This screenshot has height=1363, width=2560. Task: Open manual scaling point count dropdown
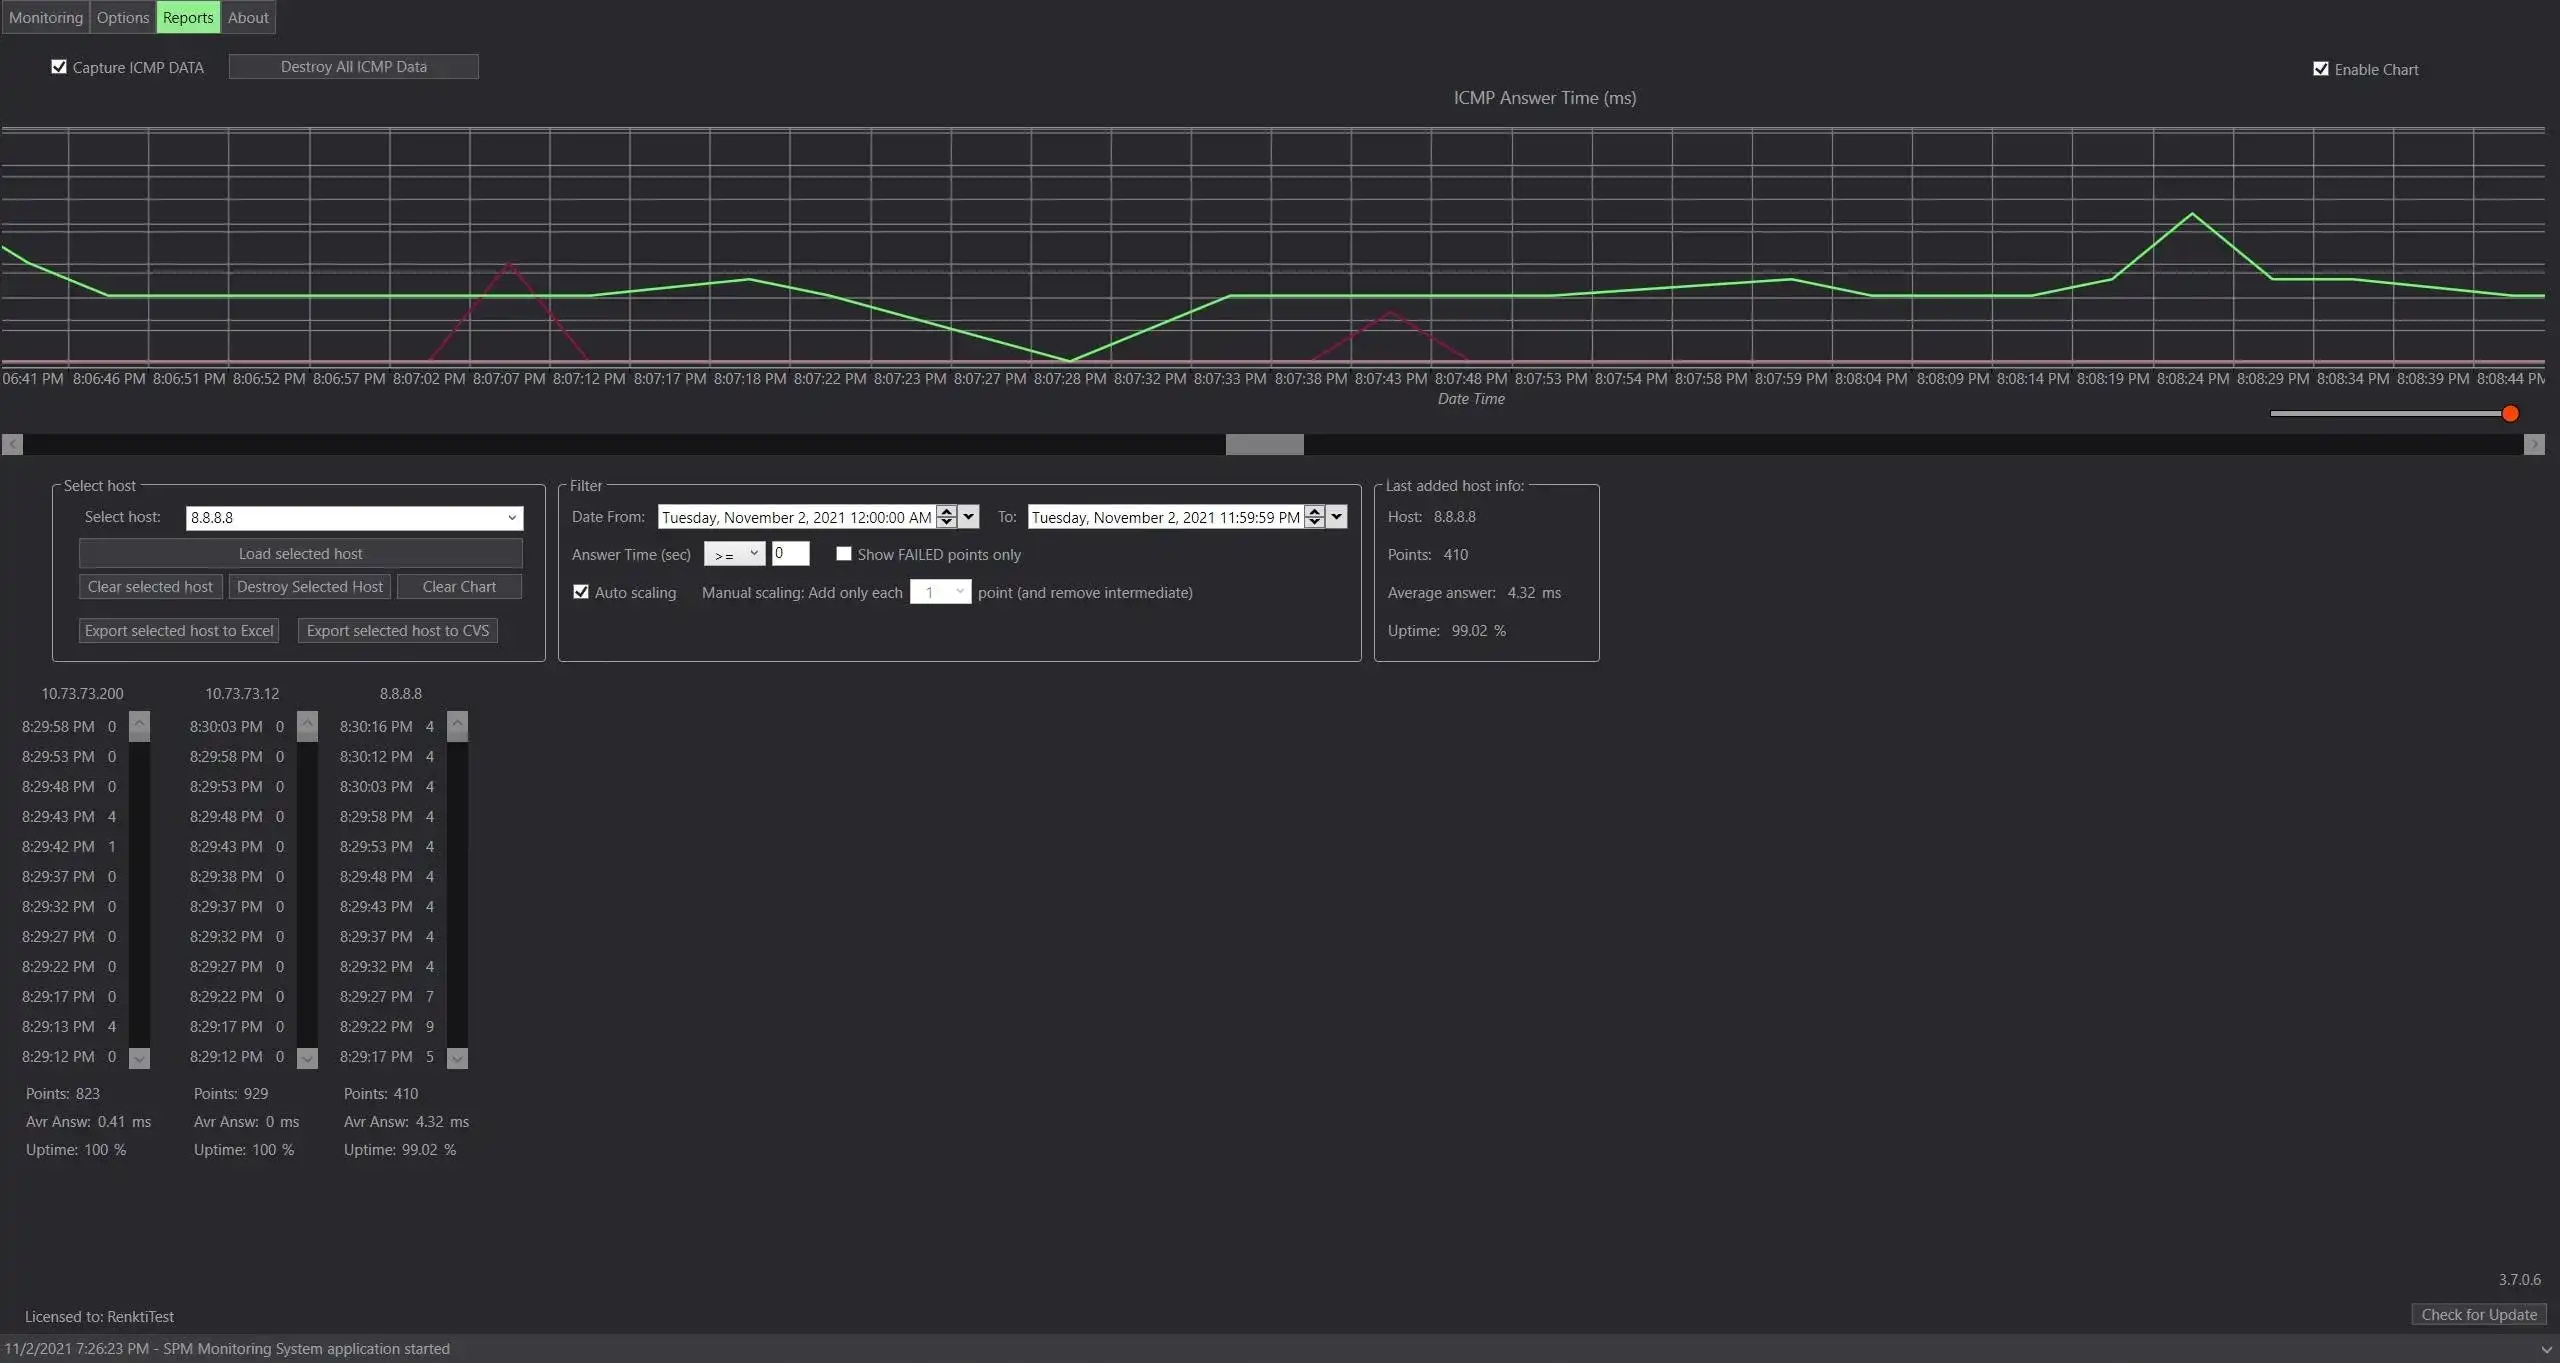(941, 592)
